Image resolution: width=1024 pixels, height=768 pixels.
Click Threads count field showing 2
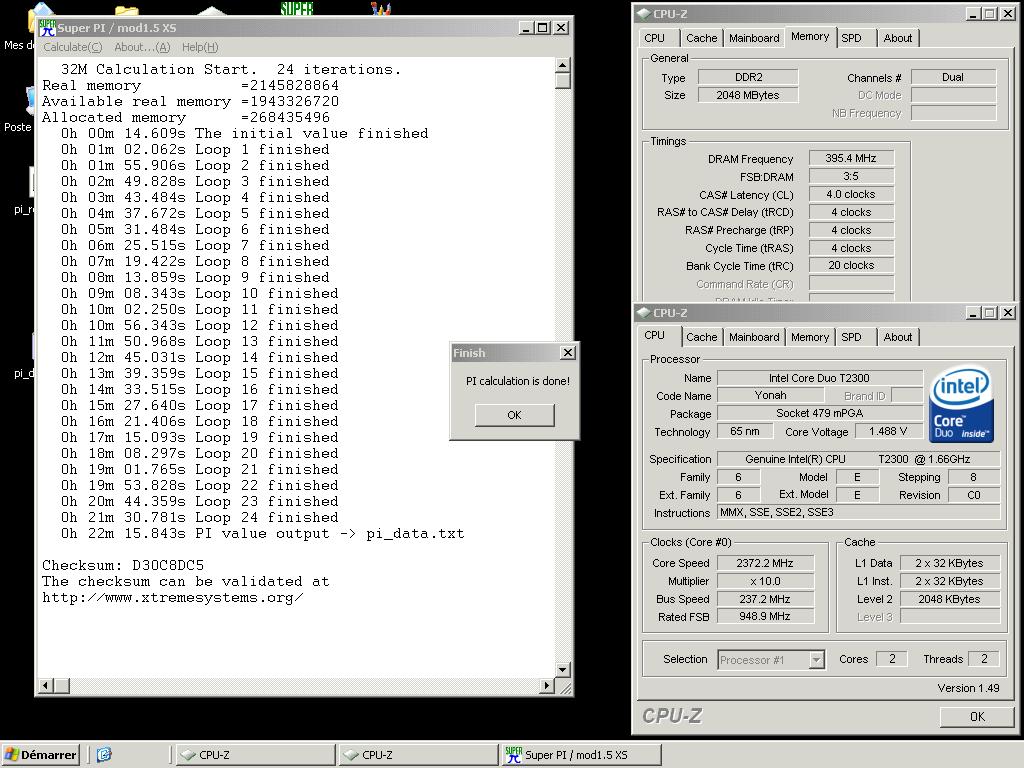(x=984, y=659)
